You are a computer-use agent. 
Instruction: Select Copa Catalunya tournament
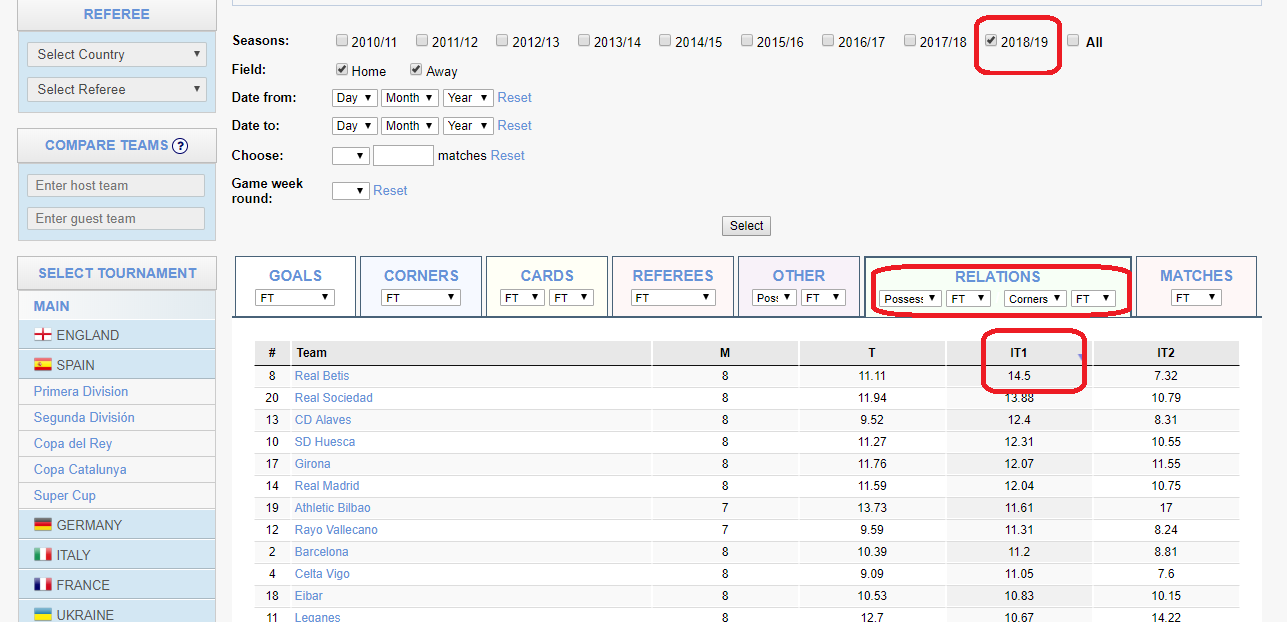click(x=80, y=470)
